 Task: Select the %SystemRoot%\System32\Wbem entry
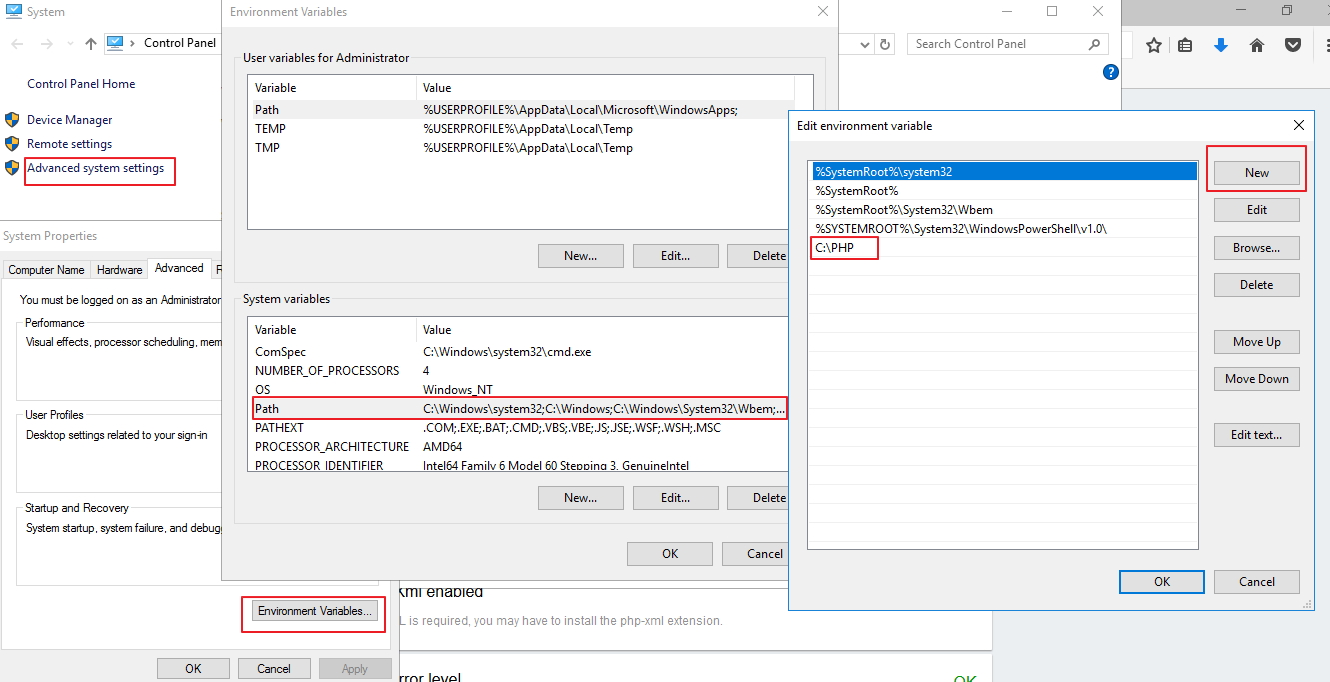click(x=1003, y=210)
